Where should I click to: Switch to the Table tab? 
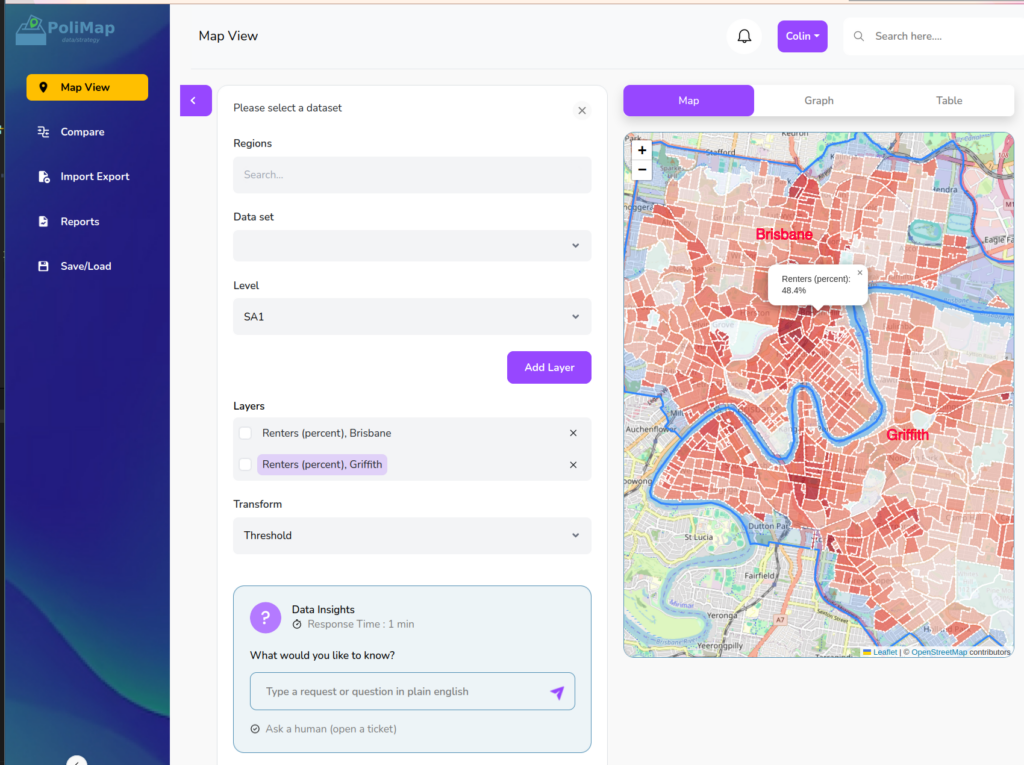coord(949,101)
